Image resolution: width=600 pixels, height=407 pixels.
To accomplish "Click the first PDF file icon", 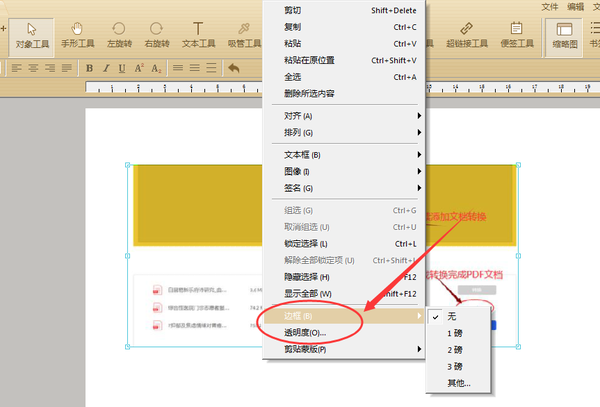I will [x=157, y=290].
